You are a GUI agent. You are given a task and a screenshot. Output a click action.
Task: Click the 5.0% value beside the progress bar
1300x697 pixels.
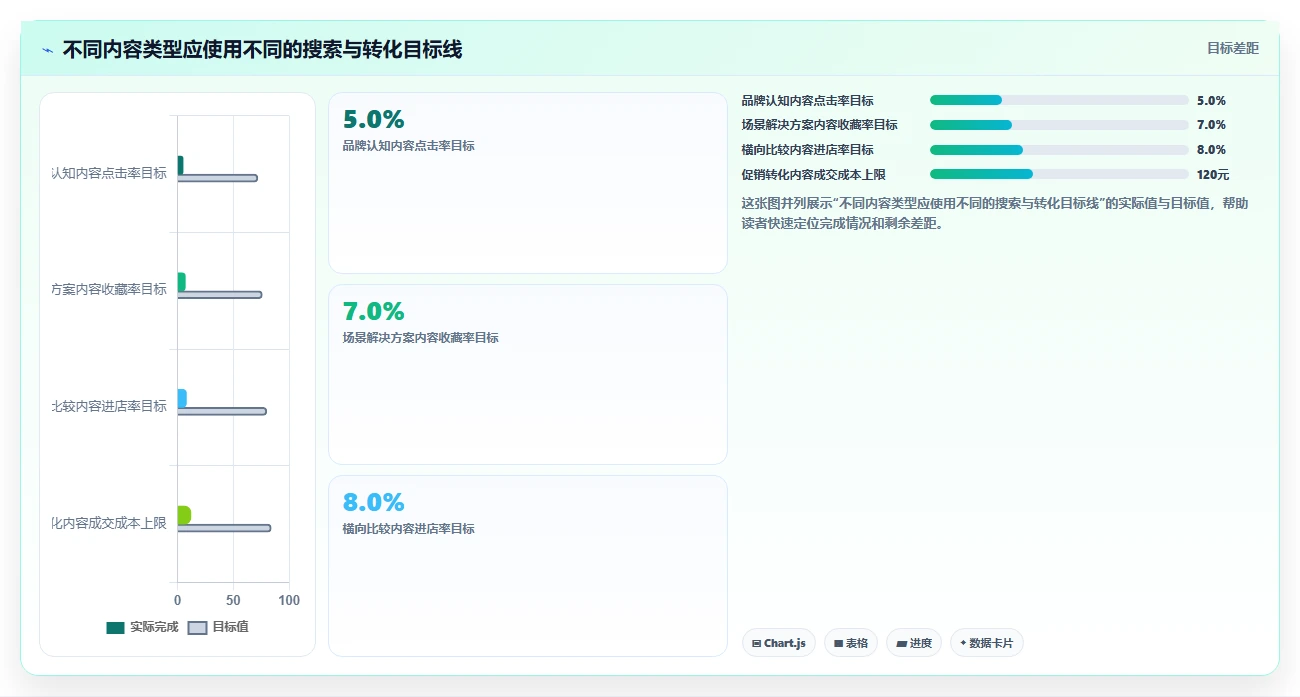pos(1211,101)
